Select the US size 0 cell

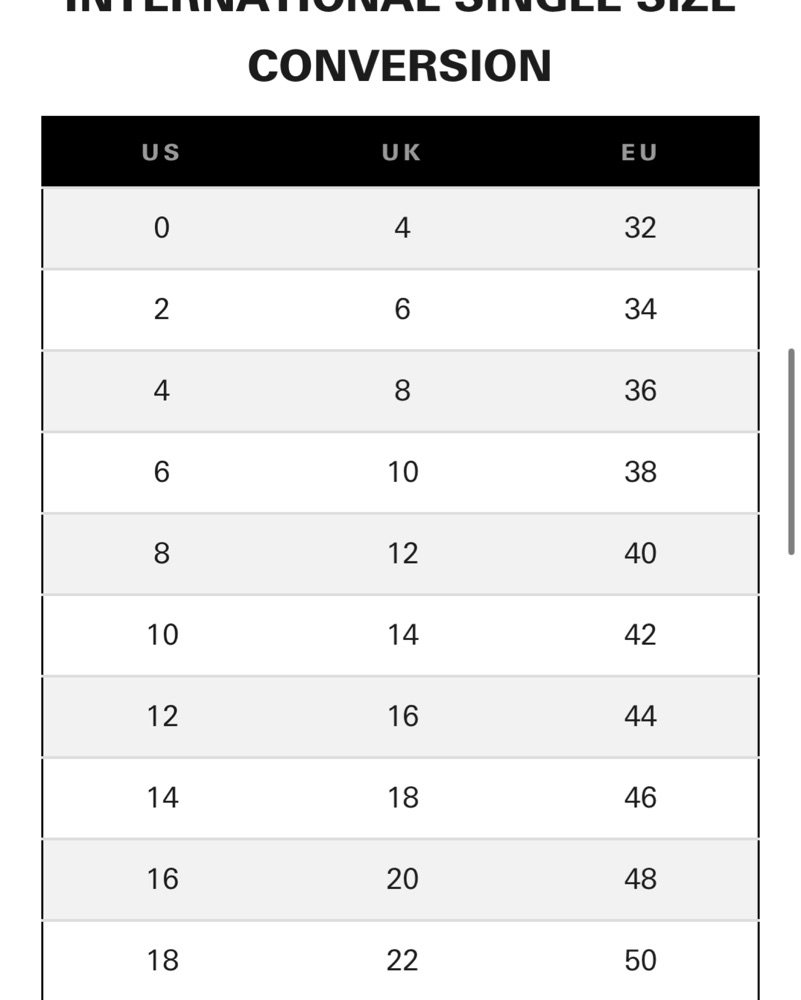click(162, 228)
